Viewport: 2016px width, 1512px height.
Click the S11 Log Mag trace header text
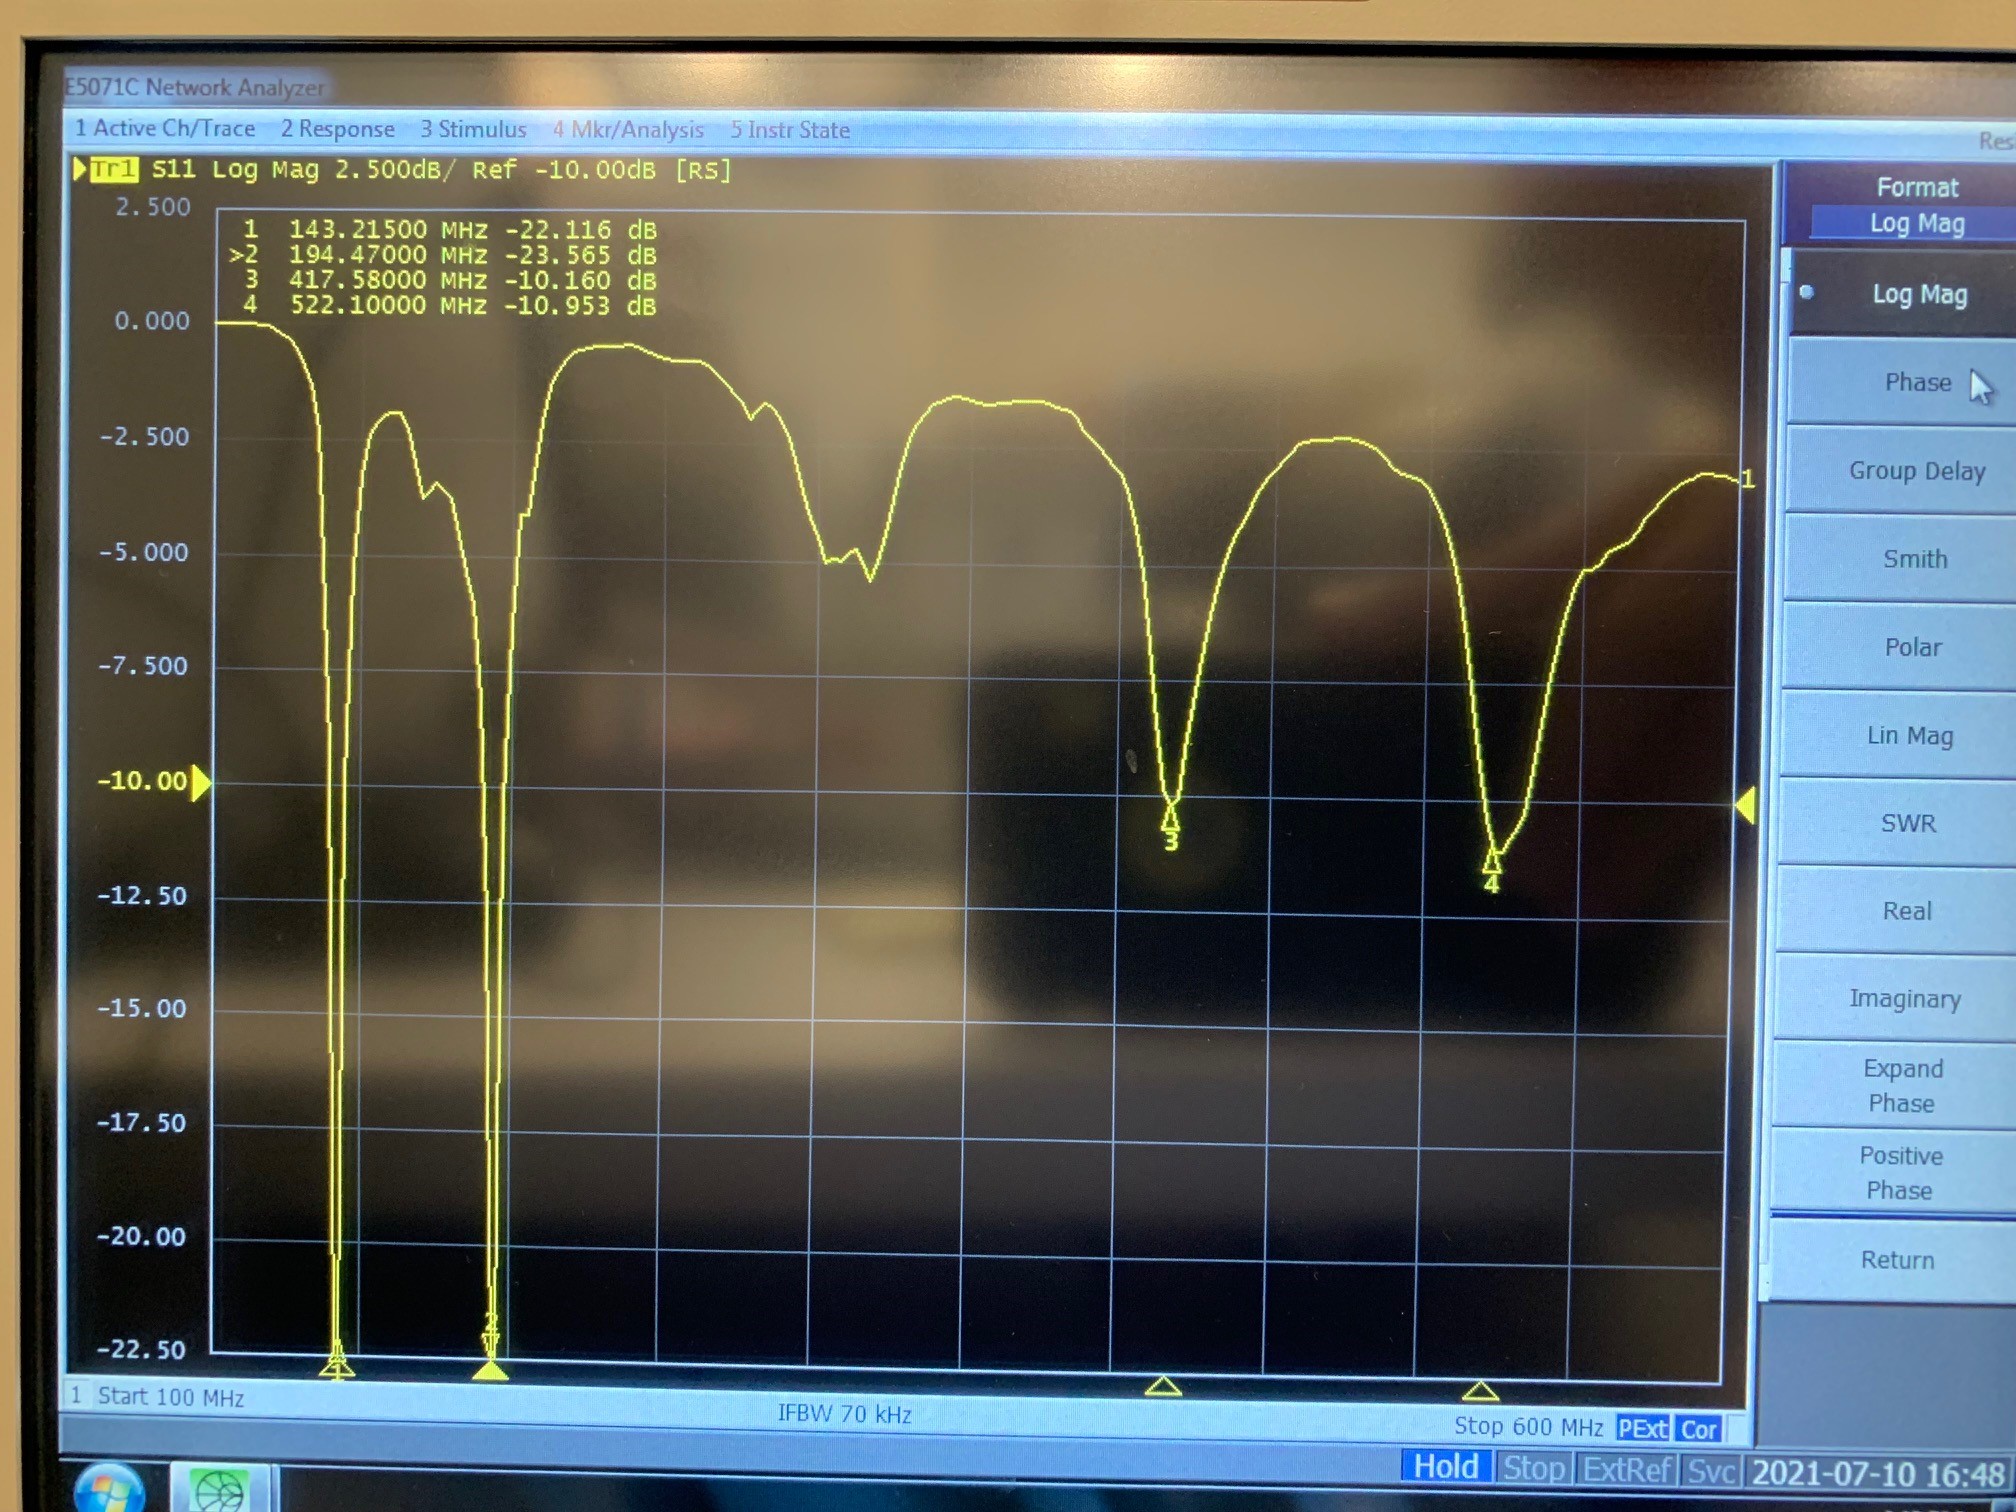(441, 170)
